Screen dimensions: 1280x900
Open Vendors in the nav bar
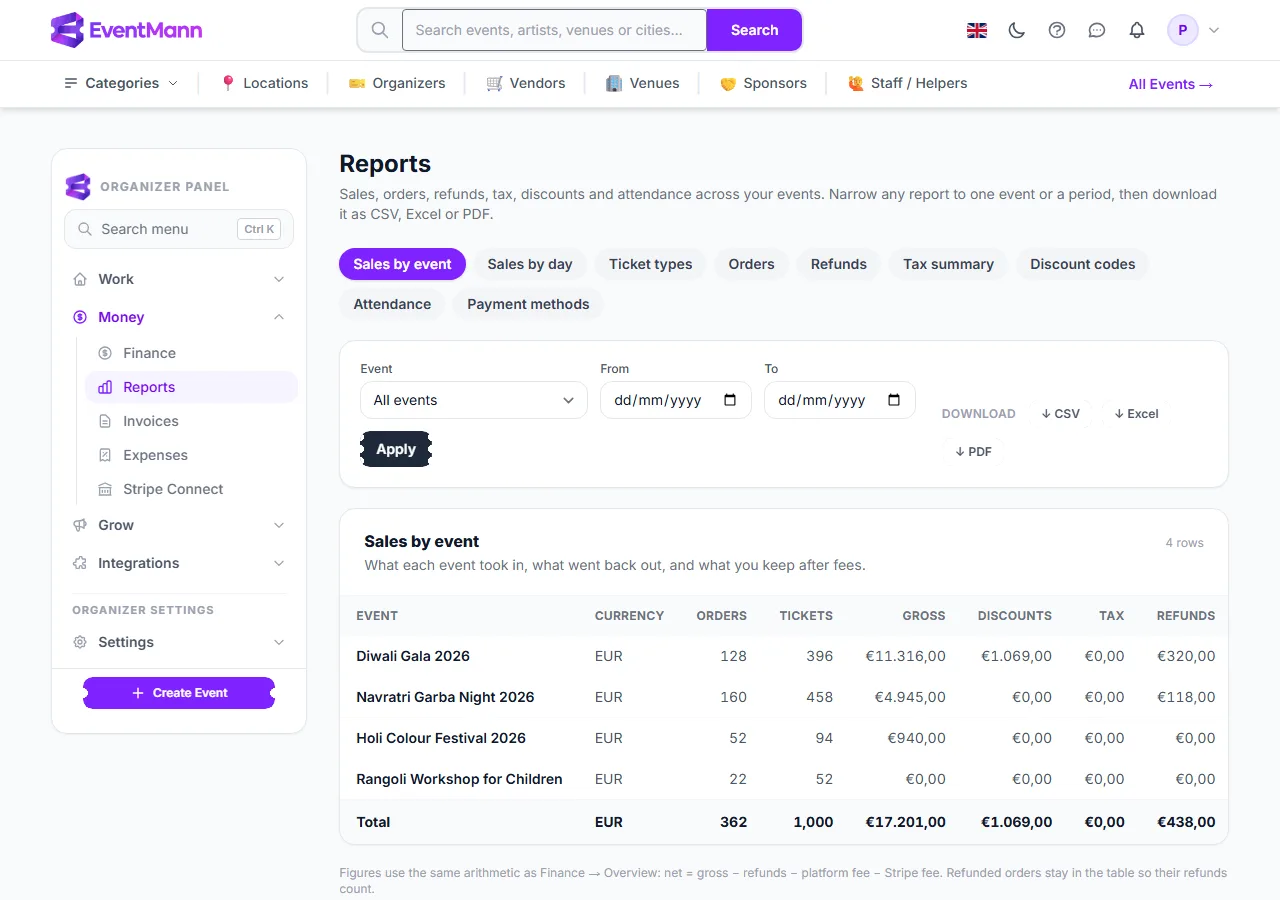click(526, 83)
